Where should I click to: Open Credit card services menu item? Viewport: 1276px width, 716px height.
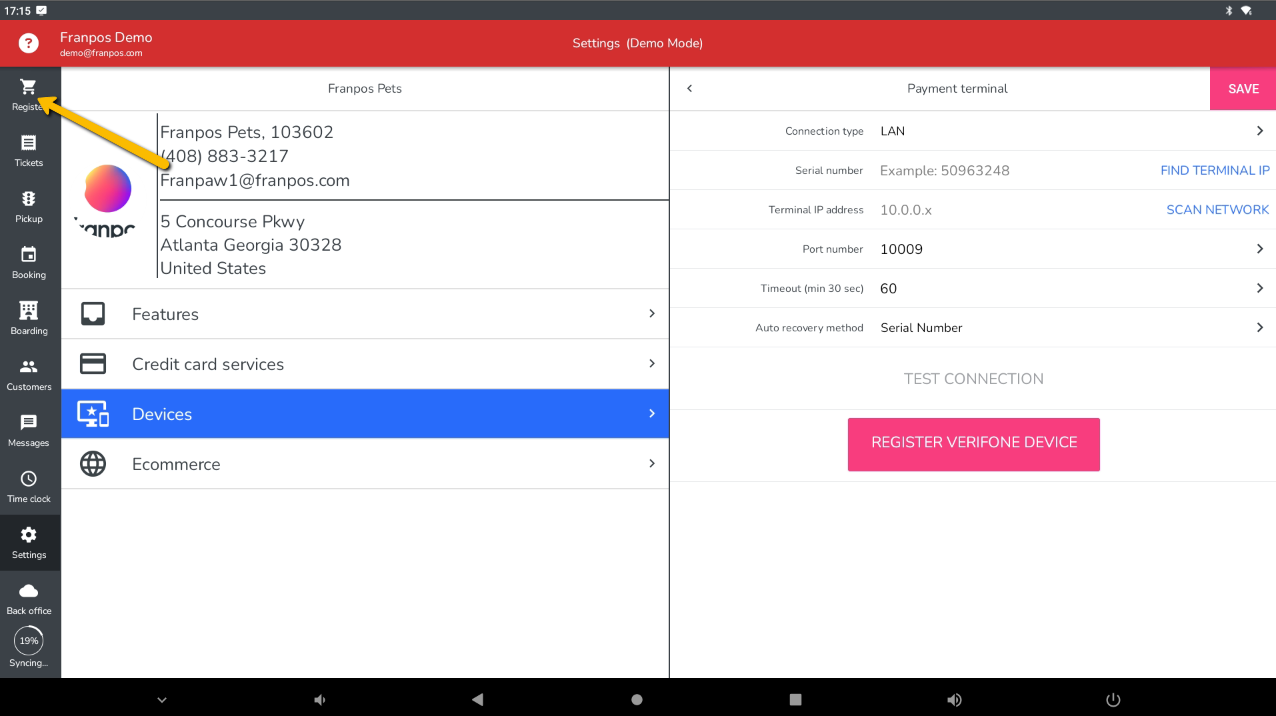[365, 364]
